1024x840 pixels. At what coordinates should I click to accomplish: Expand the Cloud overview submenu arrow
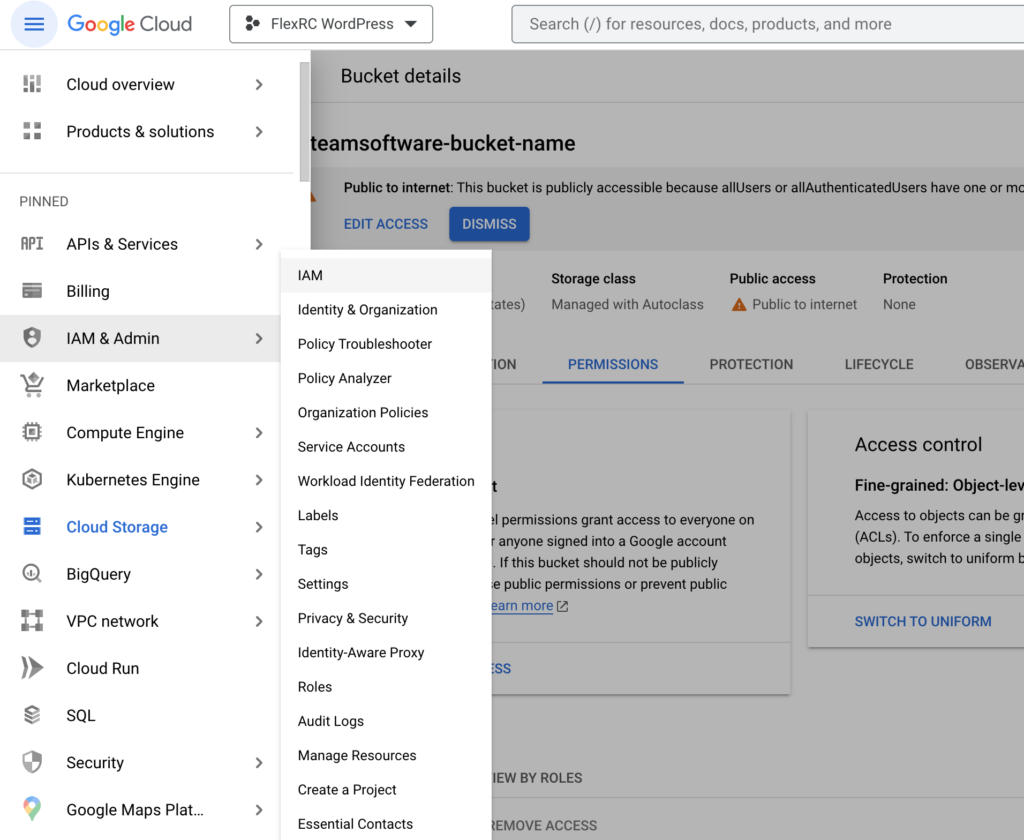click(x=259, y=85)
